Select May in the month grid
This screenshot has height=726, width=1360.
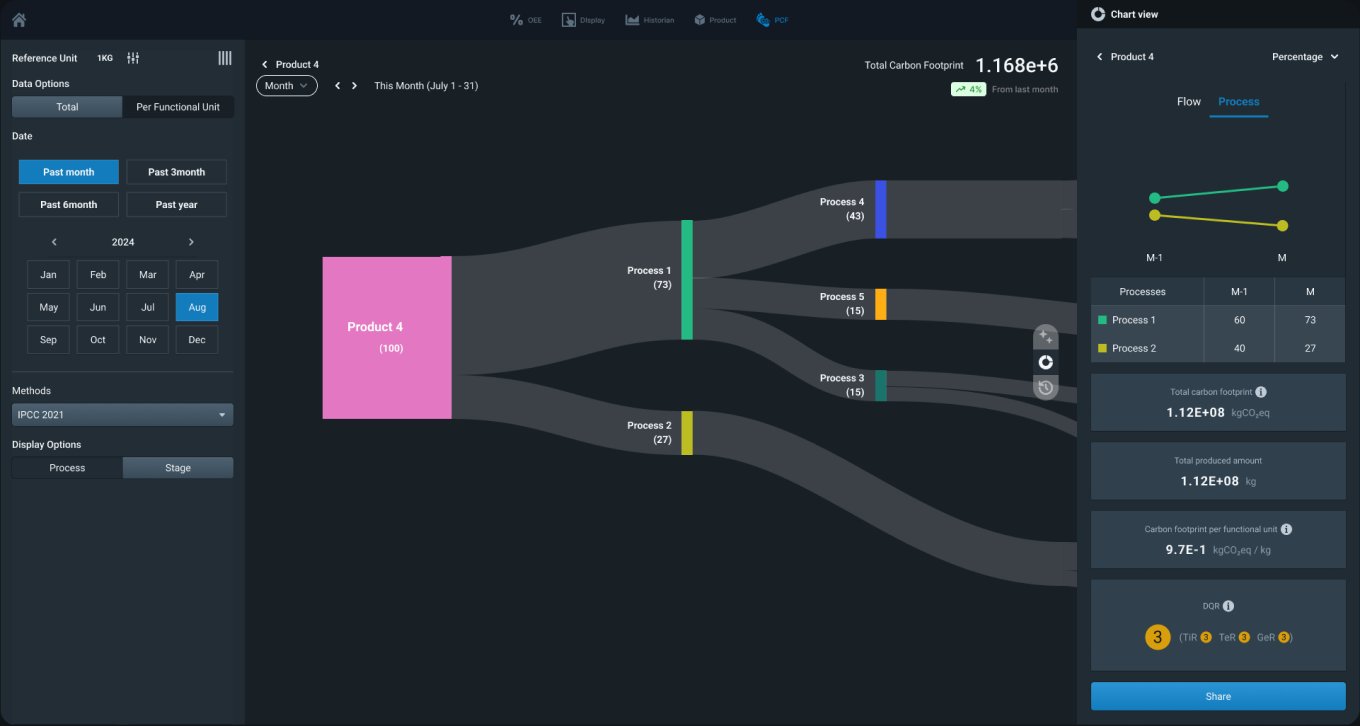click(x=48, y=307)
